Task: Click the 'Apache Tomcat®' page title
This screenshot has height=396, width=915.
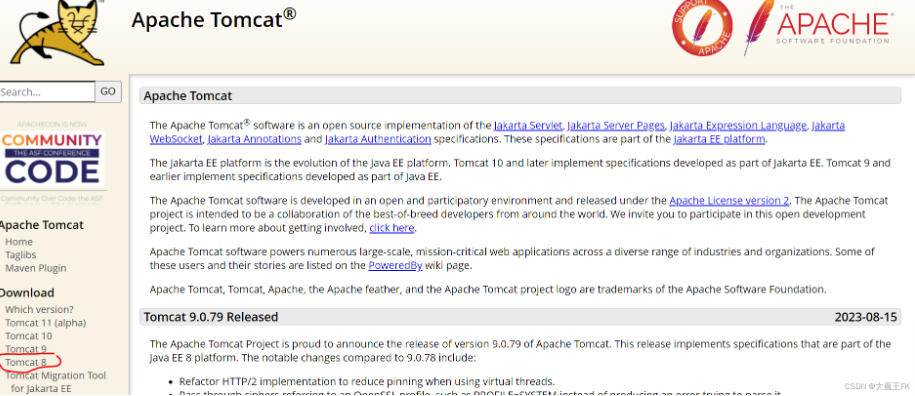Action: pyautogui.click(x=214, y=19)
